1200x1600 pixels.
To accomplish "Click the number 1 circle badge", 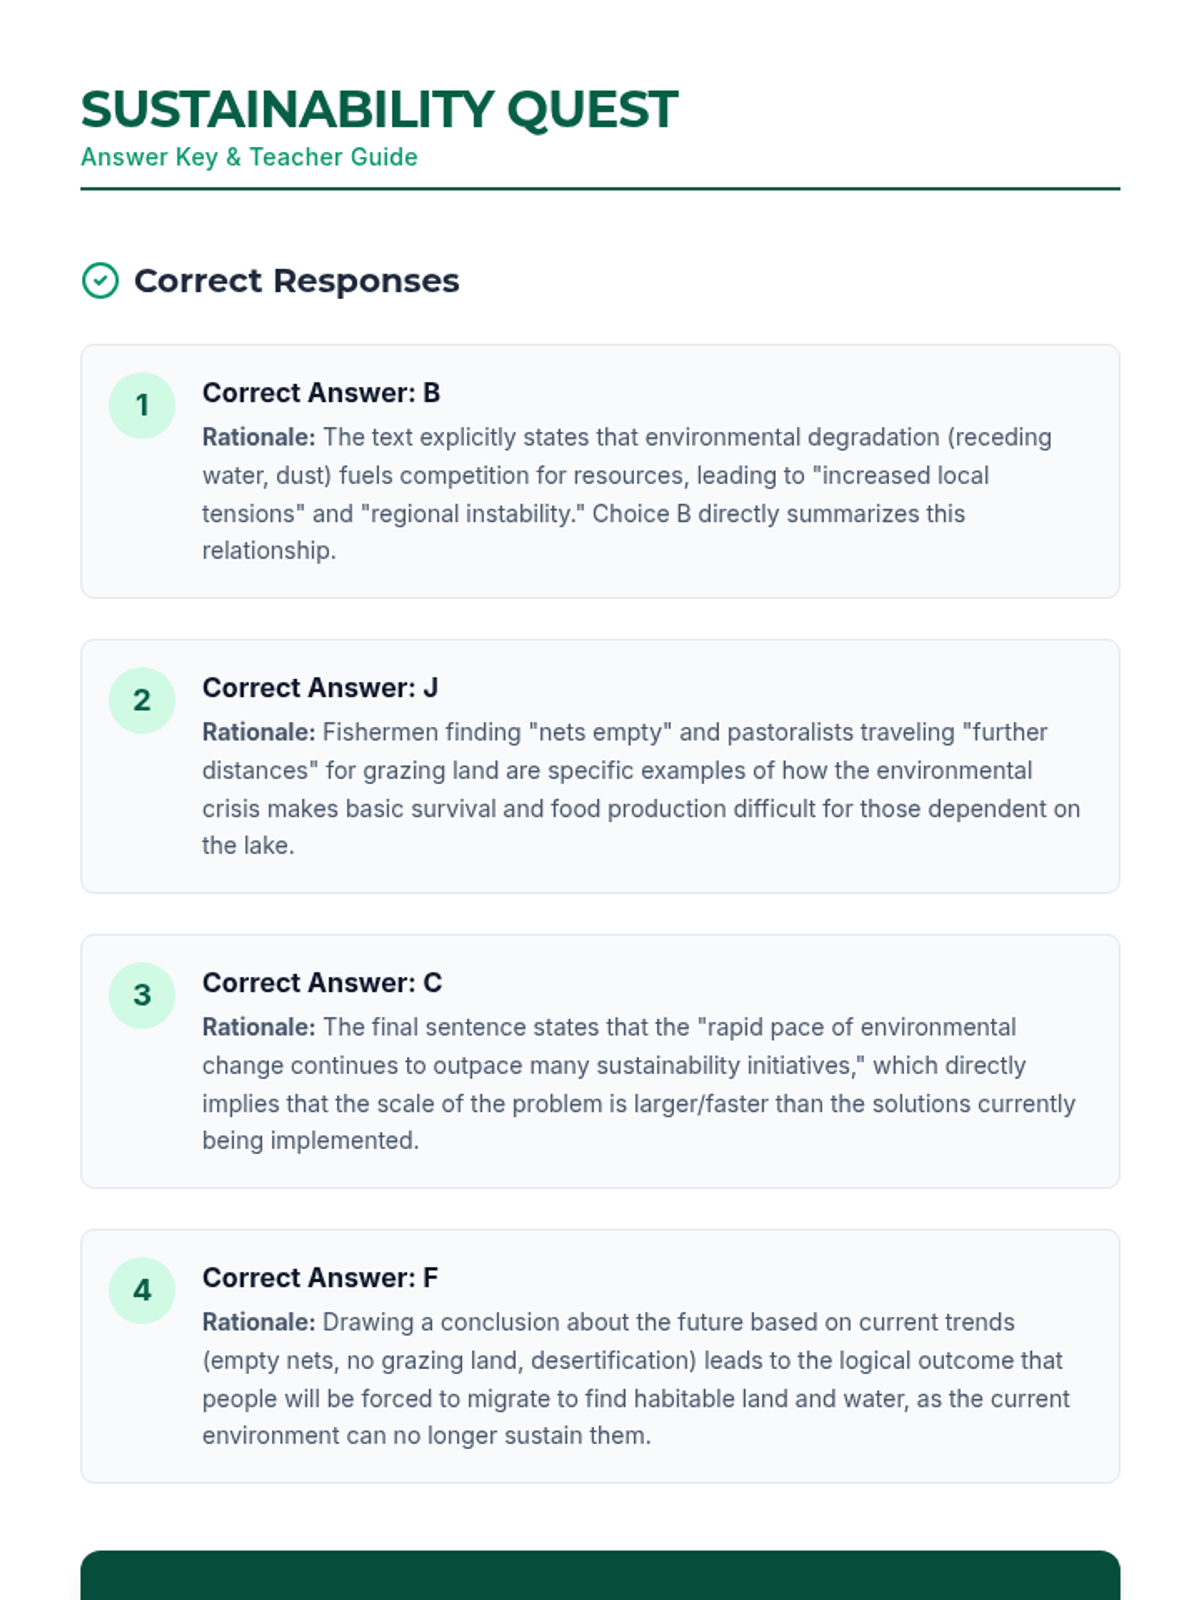I will click(x=142, y=405).
